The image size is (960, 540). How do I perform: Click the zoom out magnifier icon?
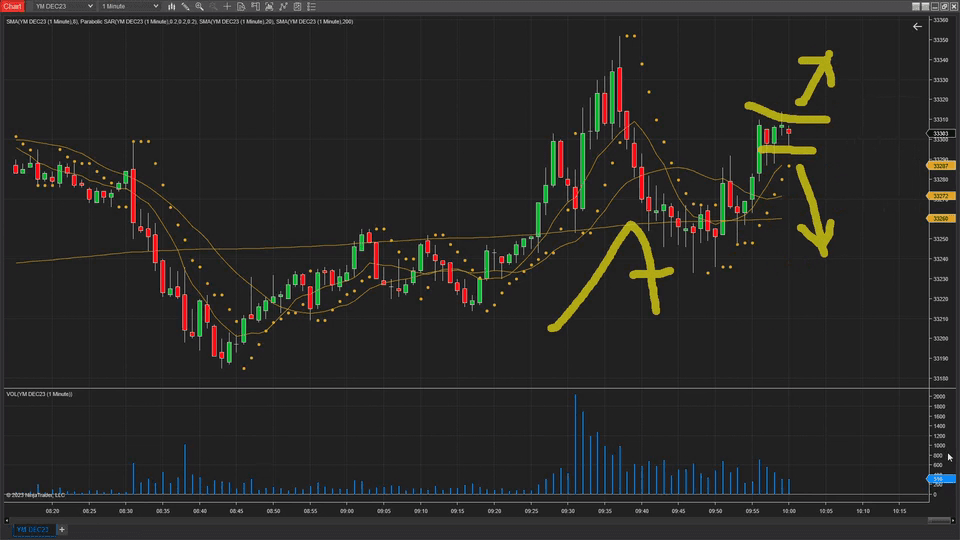(213, 6)
